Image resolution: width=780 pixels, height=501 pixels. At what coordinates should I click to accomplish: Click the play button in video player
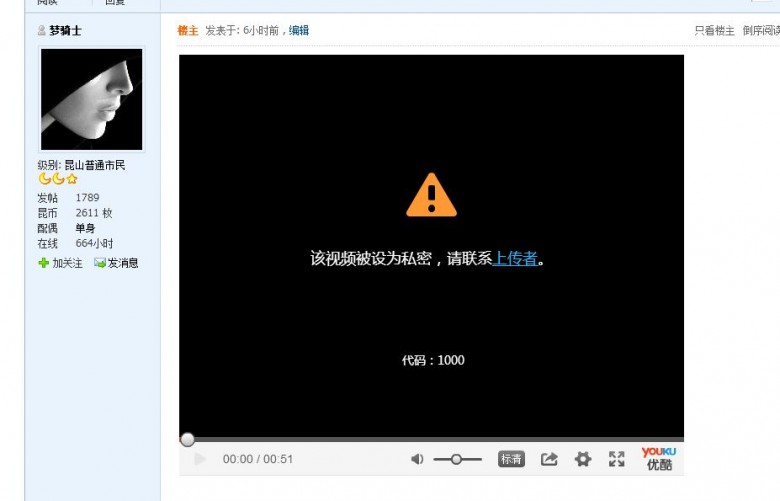pos(200,459)
